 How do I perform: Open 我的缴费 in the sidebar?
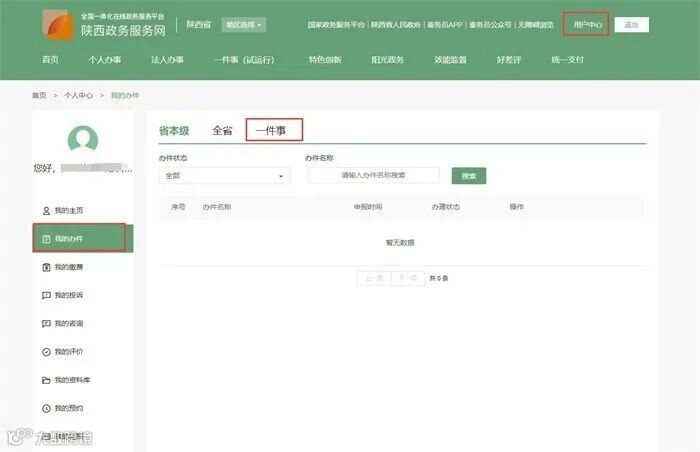click(x=69, y=267)
